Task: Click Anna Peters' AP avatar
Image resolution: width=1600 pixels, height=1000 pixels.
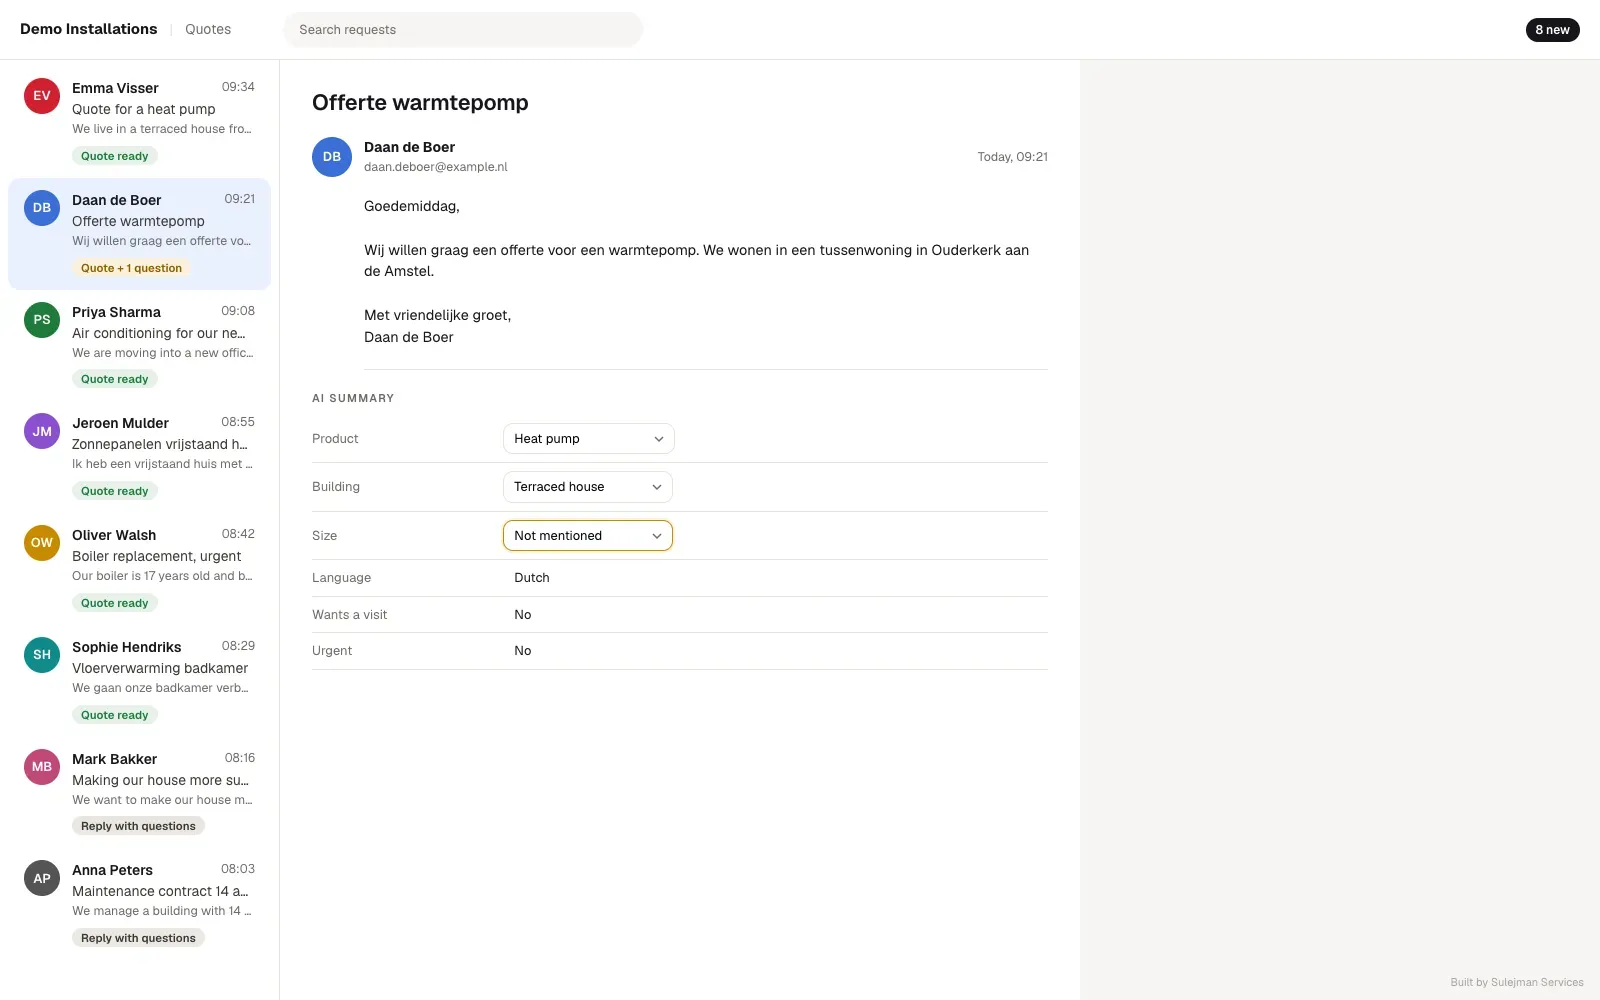Action: (x=42, y=878)
